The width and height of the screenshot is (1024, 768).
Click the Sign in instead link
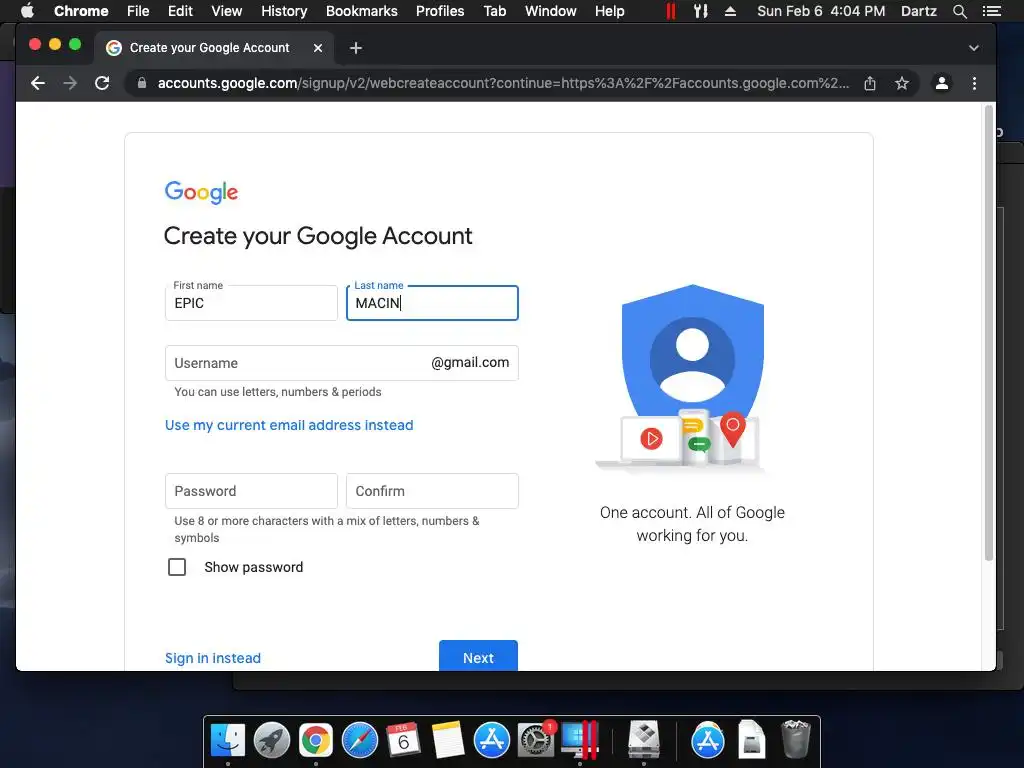click(213, 658)
